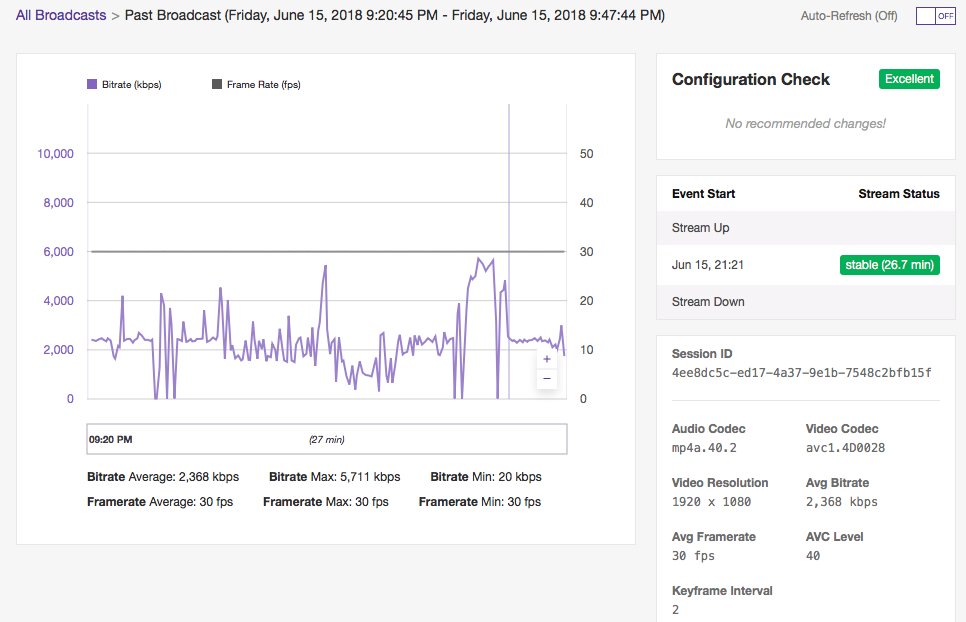The image size is (966, 622).
Task: Open the All Broadcasts breadcrumb link
Action: pyautogui.click(x=61, y=16)
